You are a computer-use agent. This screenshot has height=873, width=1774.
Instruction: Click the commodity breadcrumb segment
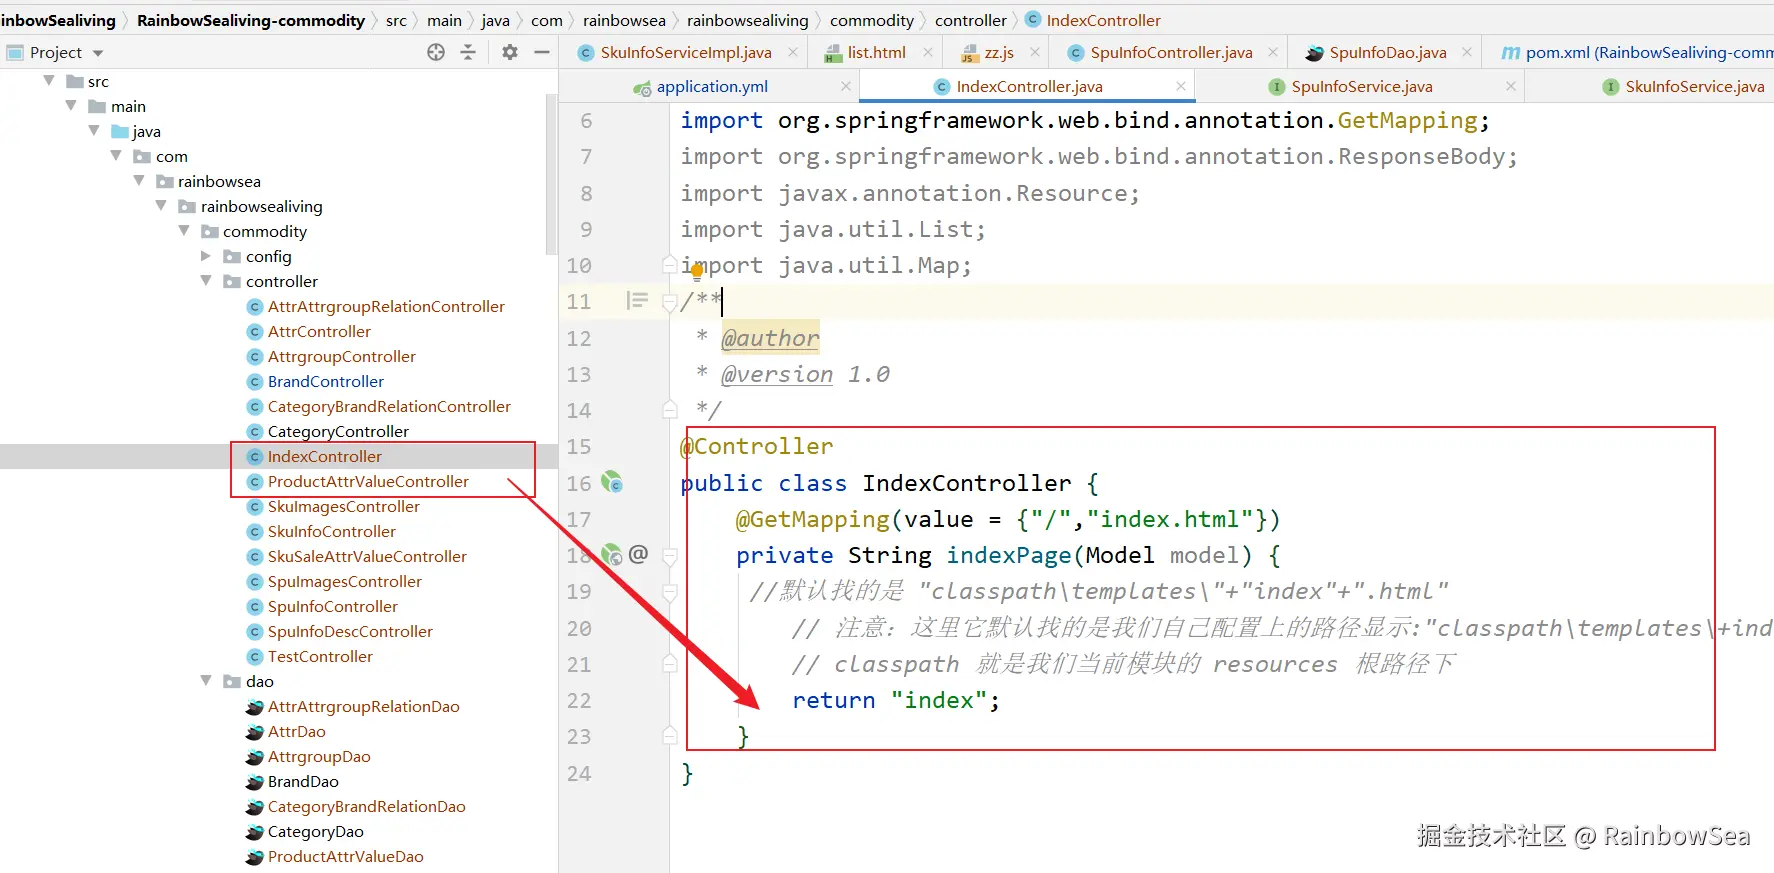tap(872, 20)
